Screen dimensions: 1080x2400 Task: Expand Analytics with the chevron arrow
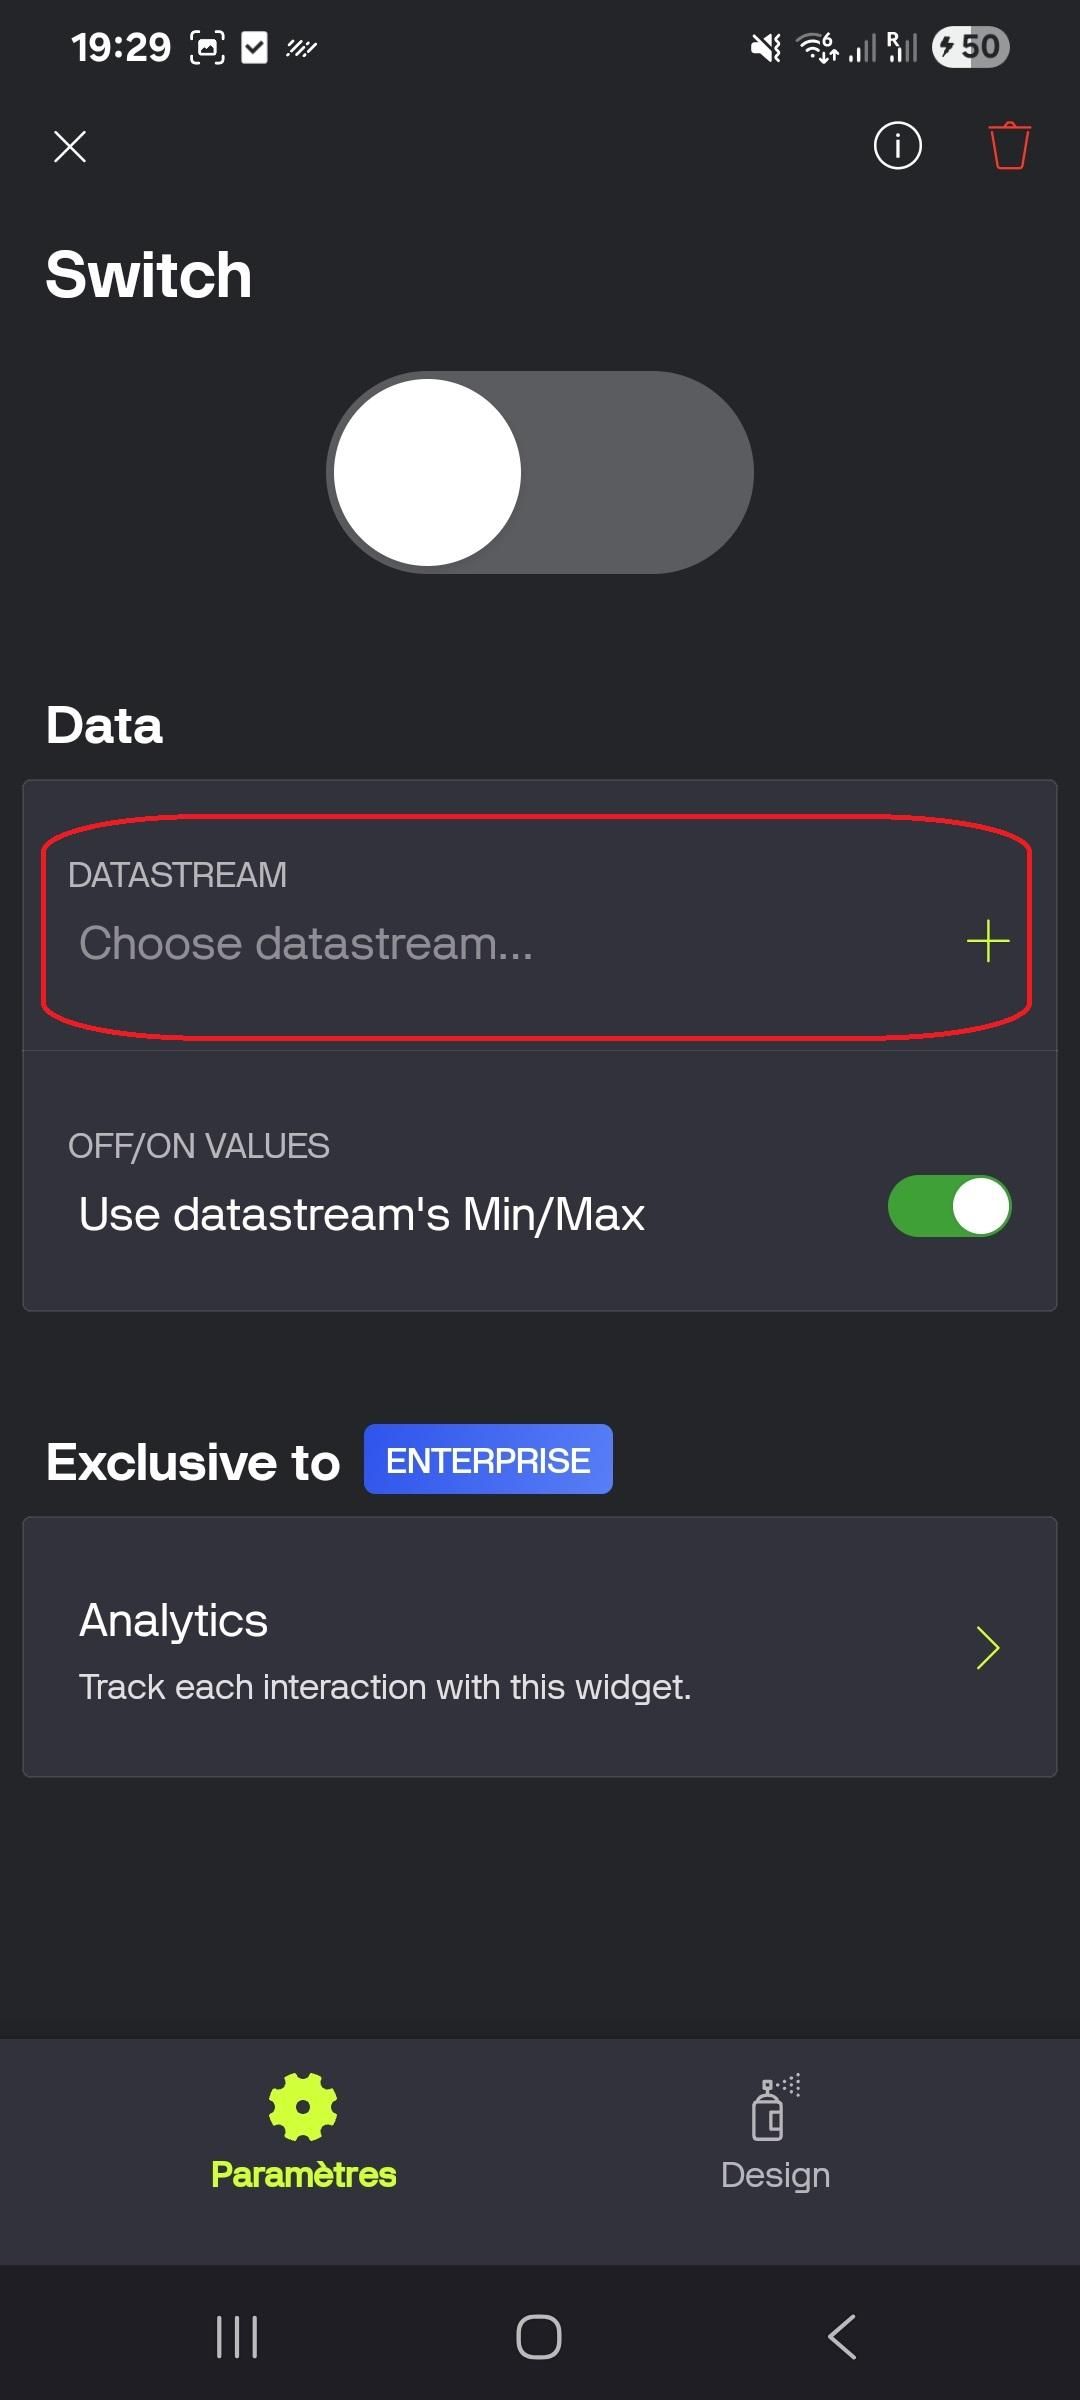tap(987, 1648)
